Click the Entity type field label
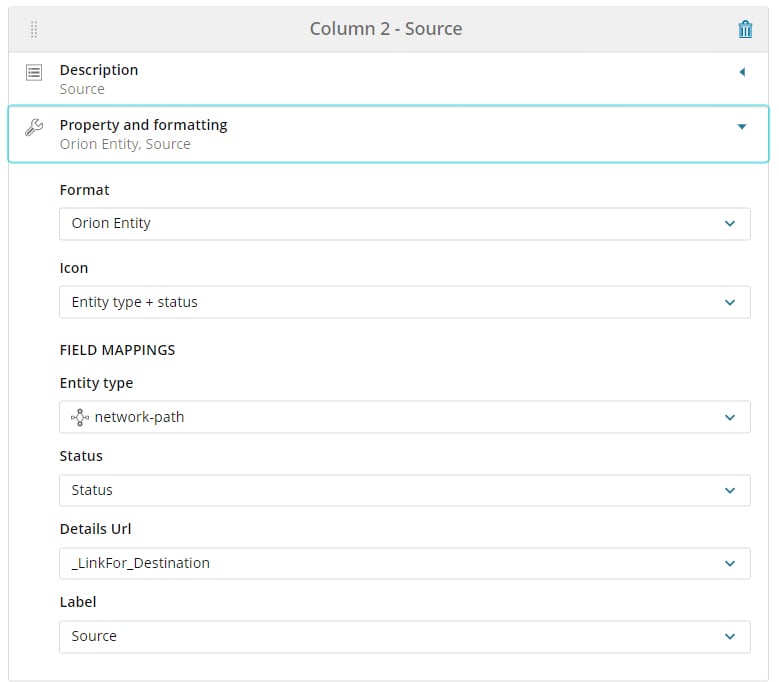Screen dimensions: 779x682 tap(96, 383)
